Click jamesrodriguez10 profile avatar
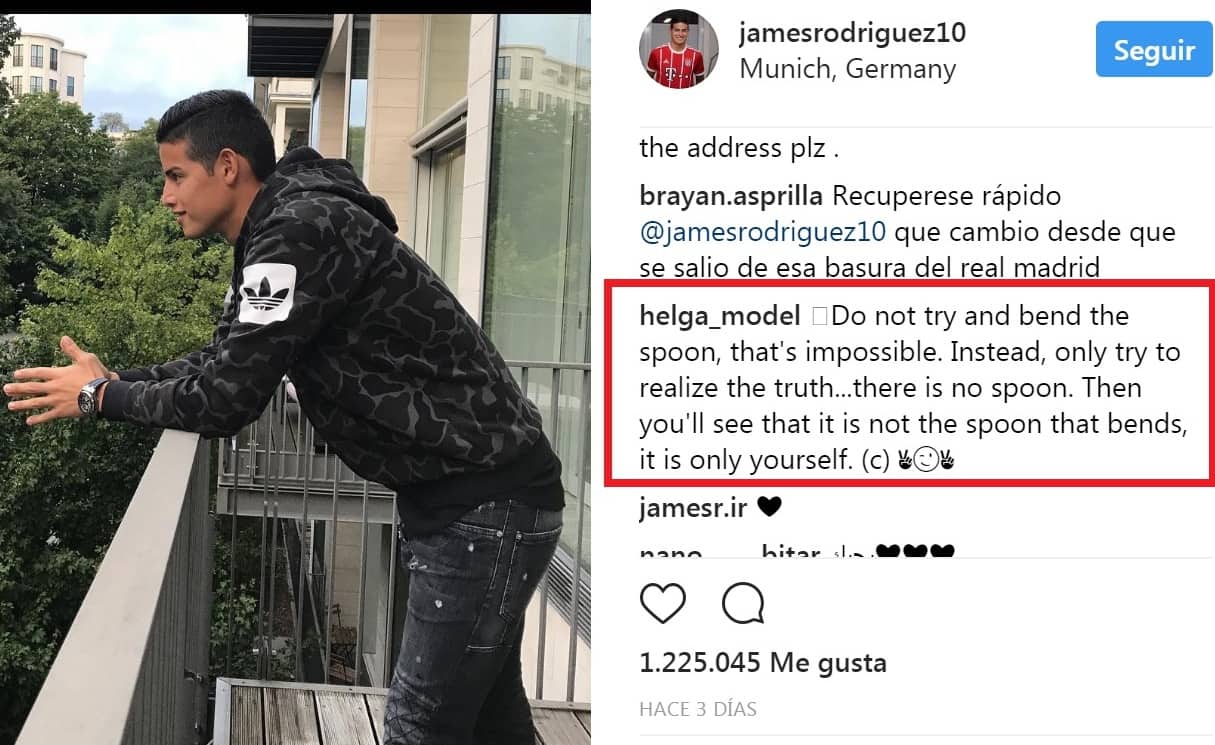This screenshot has height=745, width=1215. pos(674,51)
